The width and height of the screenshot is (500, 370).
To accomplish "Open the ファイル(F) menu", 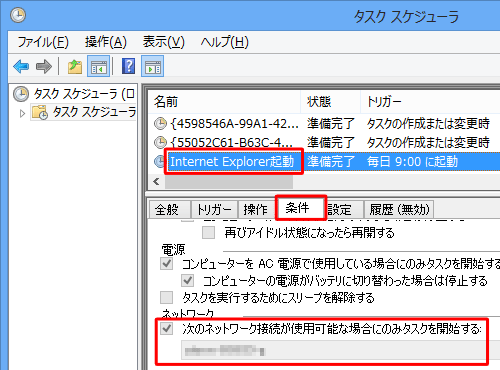I will (x=43, y=42).
